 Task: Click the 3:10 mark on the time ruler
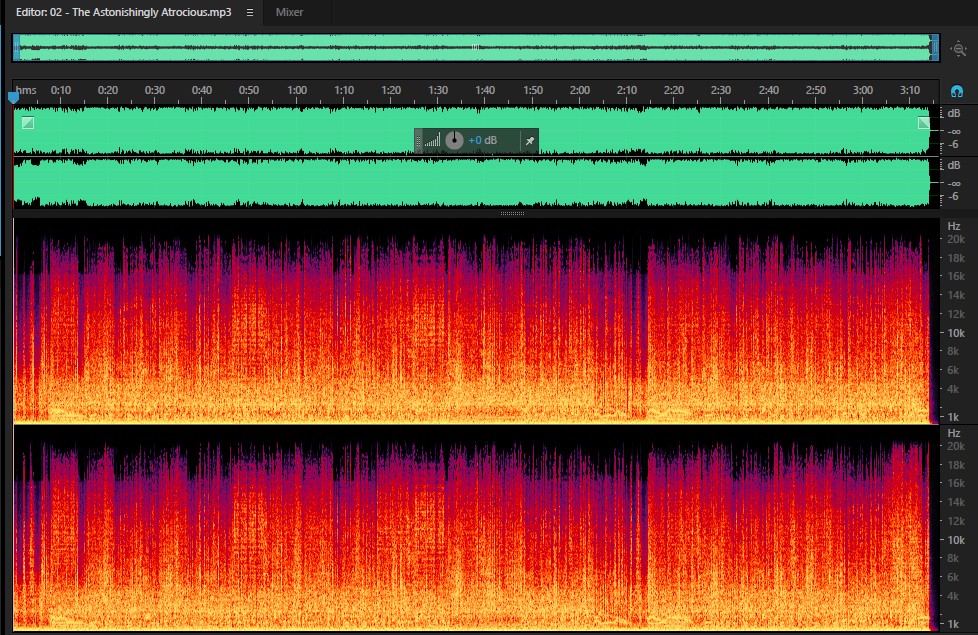(909, 90)
